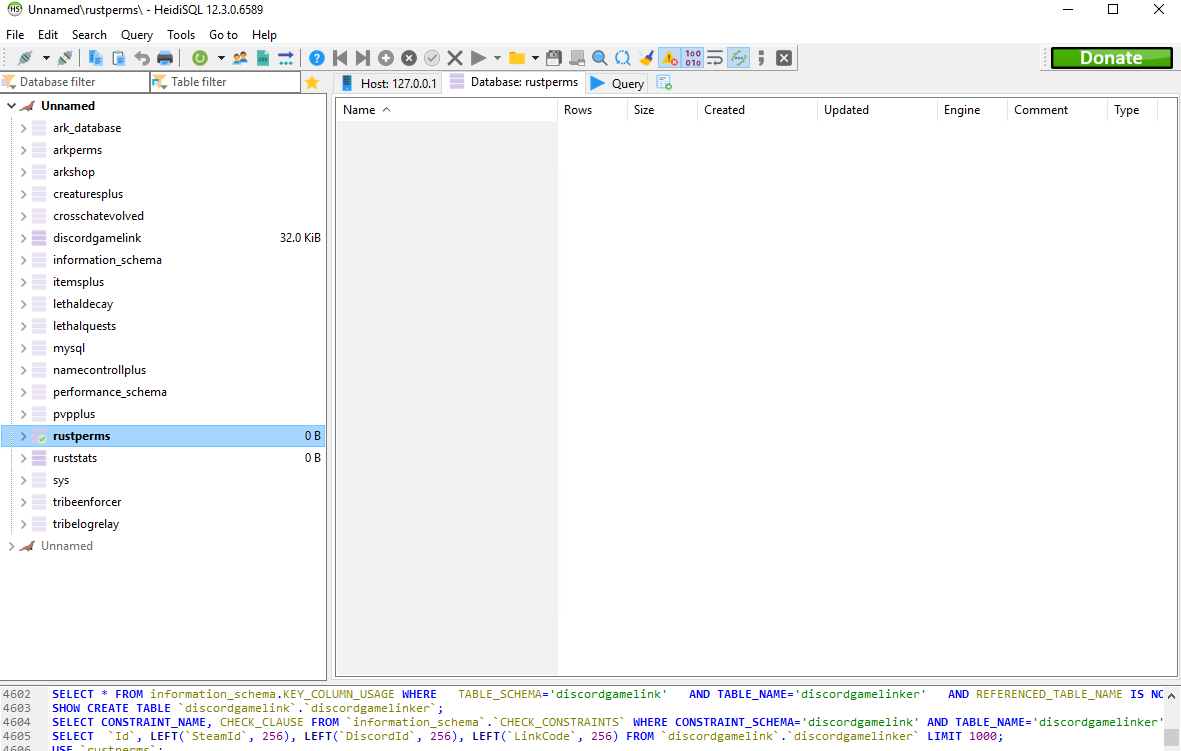Image resolution: width=1181 pixels, height=751 pixels.
Task: Click the Last row navigation icon
Action: [362, 58]
